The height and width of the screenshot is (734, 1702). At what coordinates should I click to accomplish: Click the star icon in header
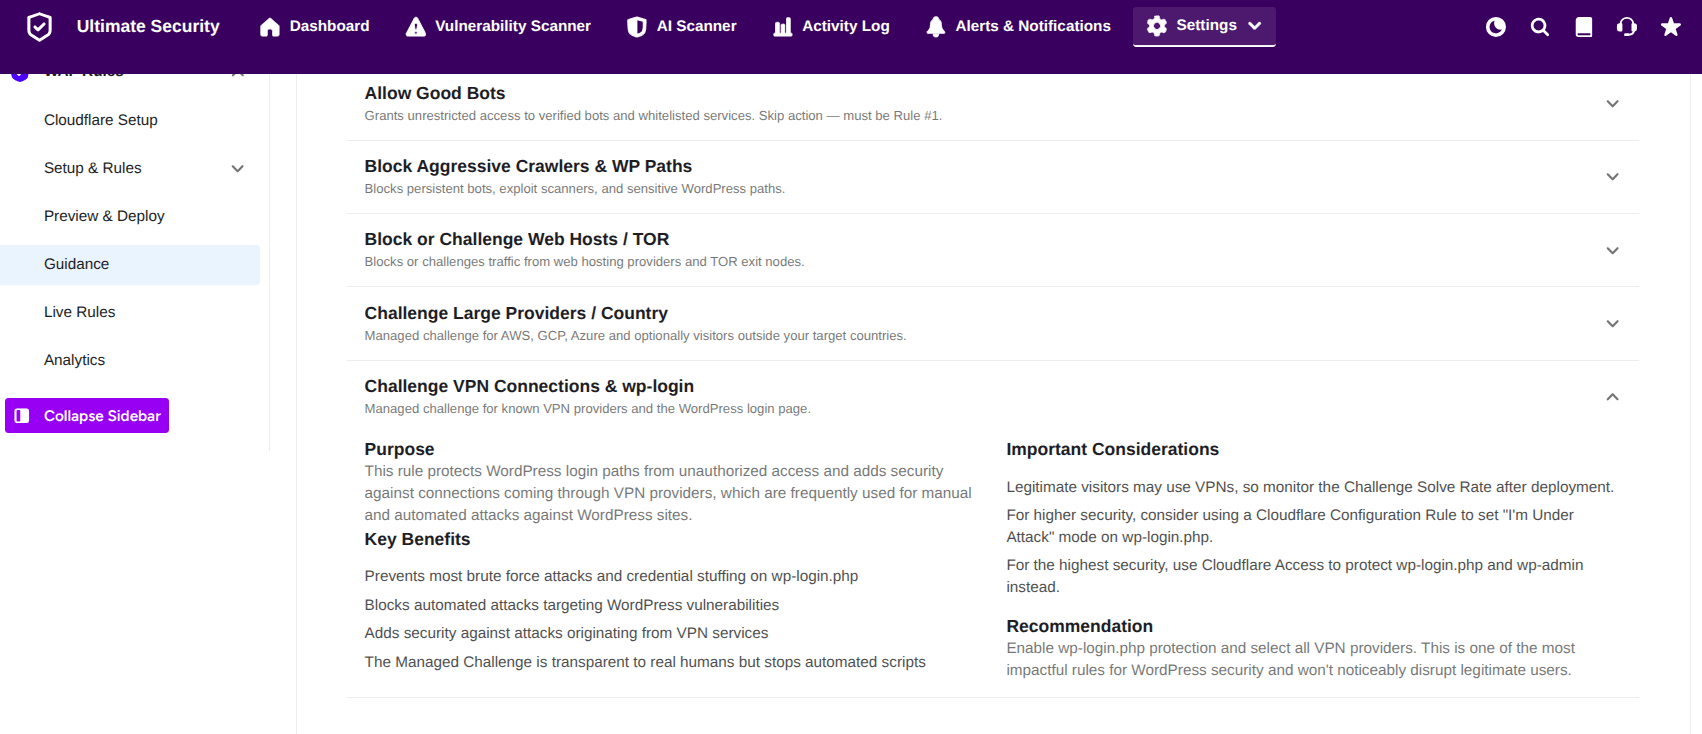click(1671, 27)
